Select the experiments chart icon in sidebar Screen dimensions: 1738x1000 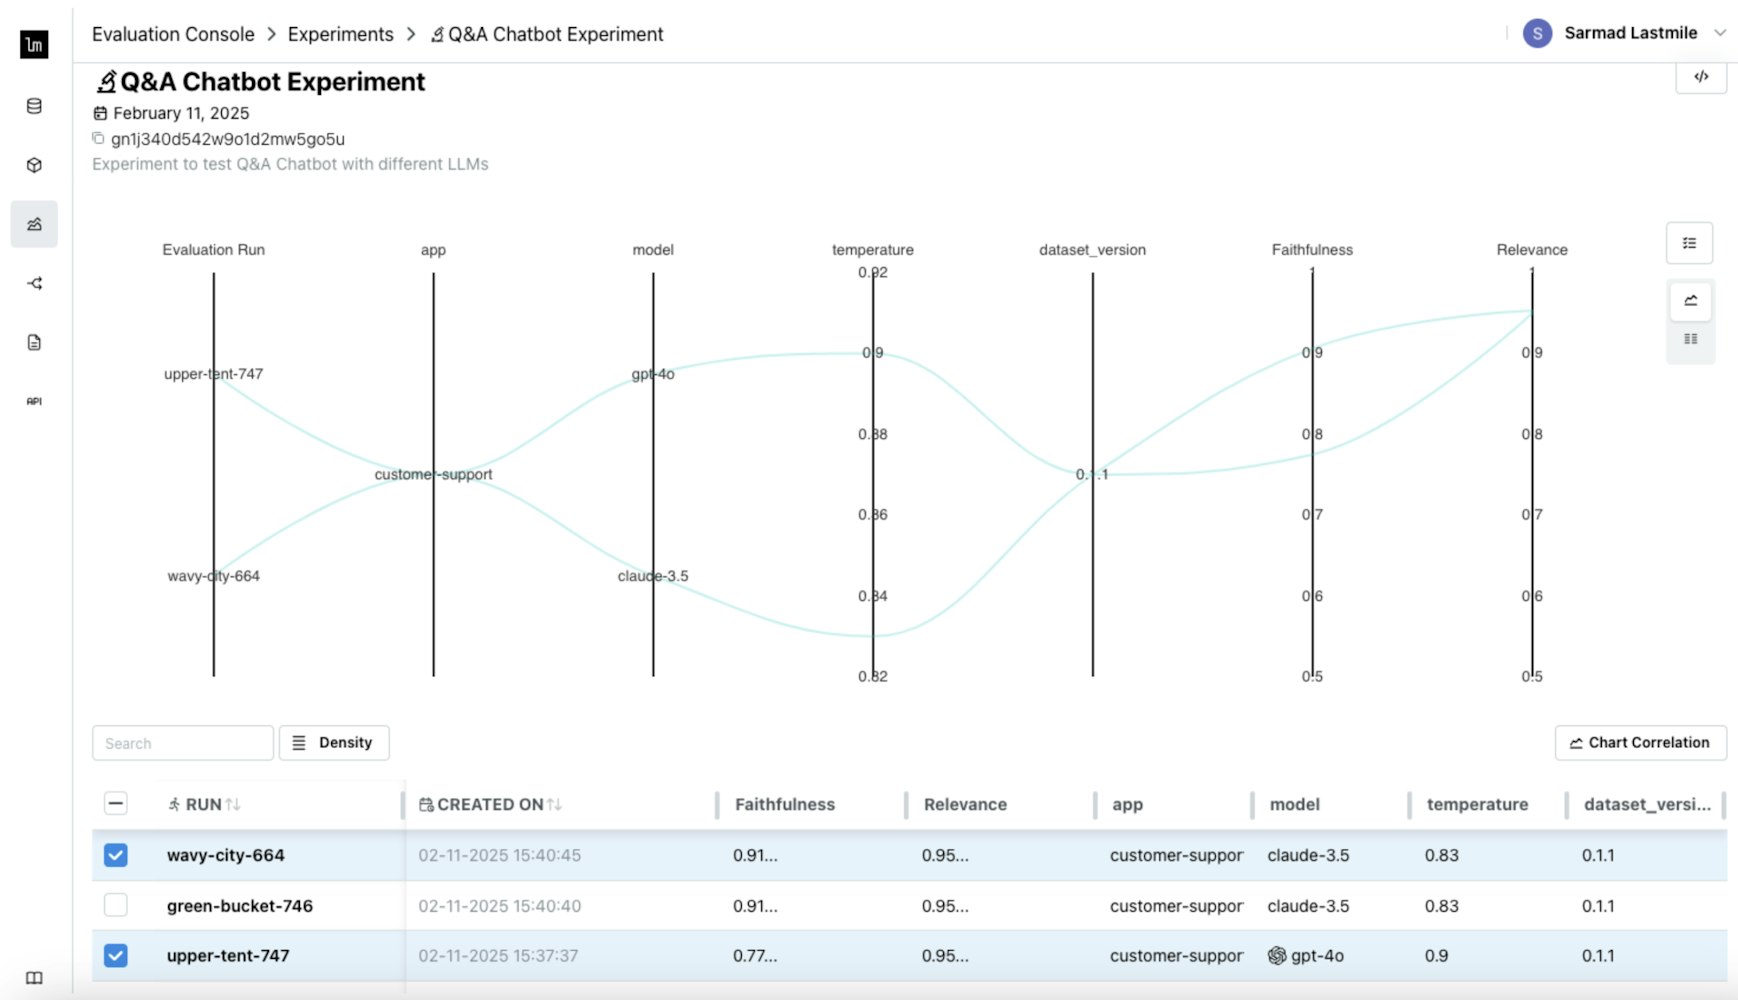point(34,224)
